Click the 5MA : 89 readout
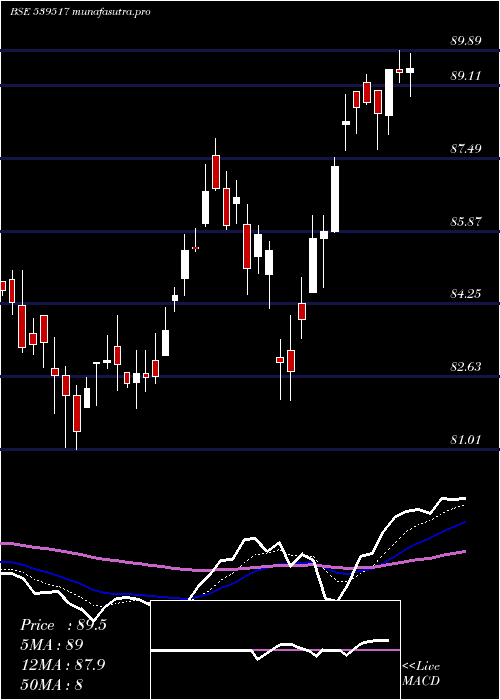The image size is (500, 700). point(52,645)
